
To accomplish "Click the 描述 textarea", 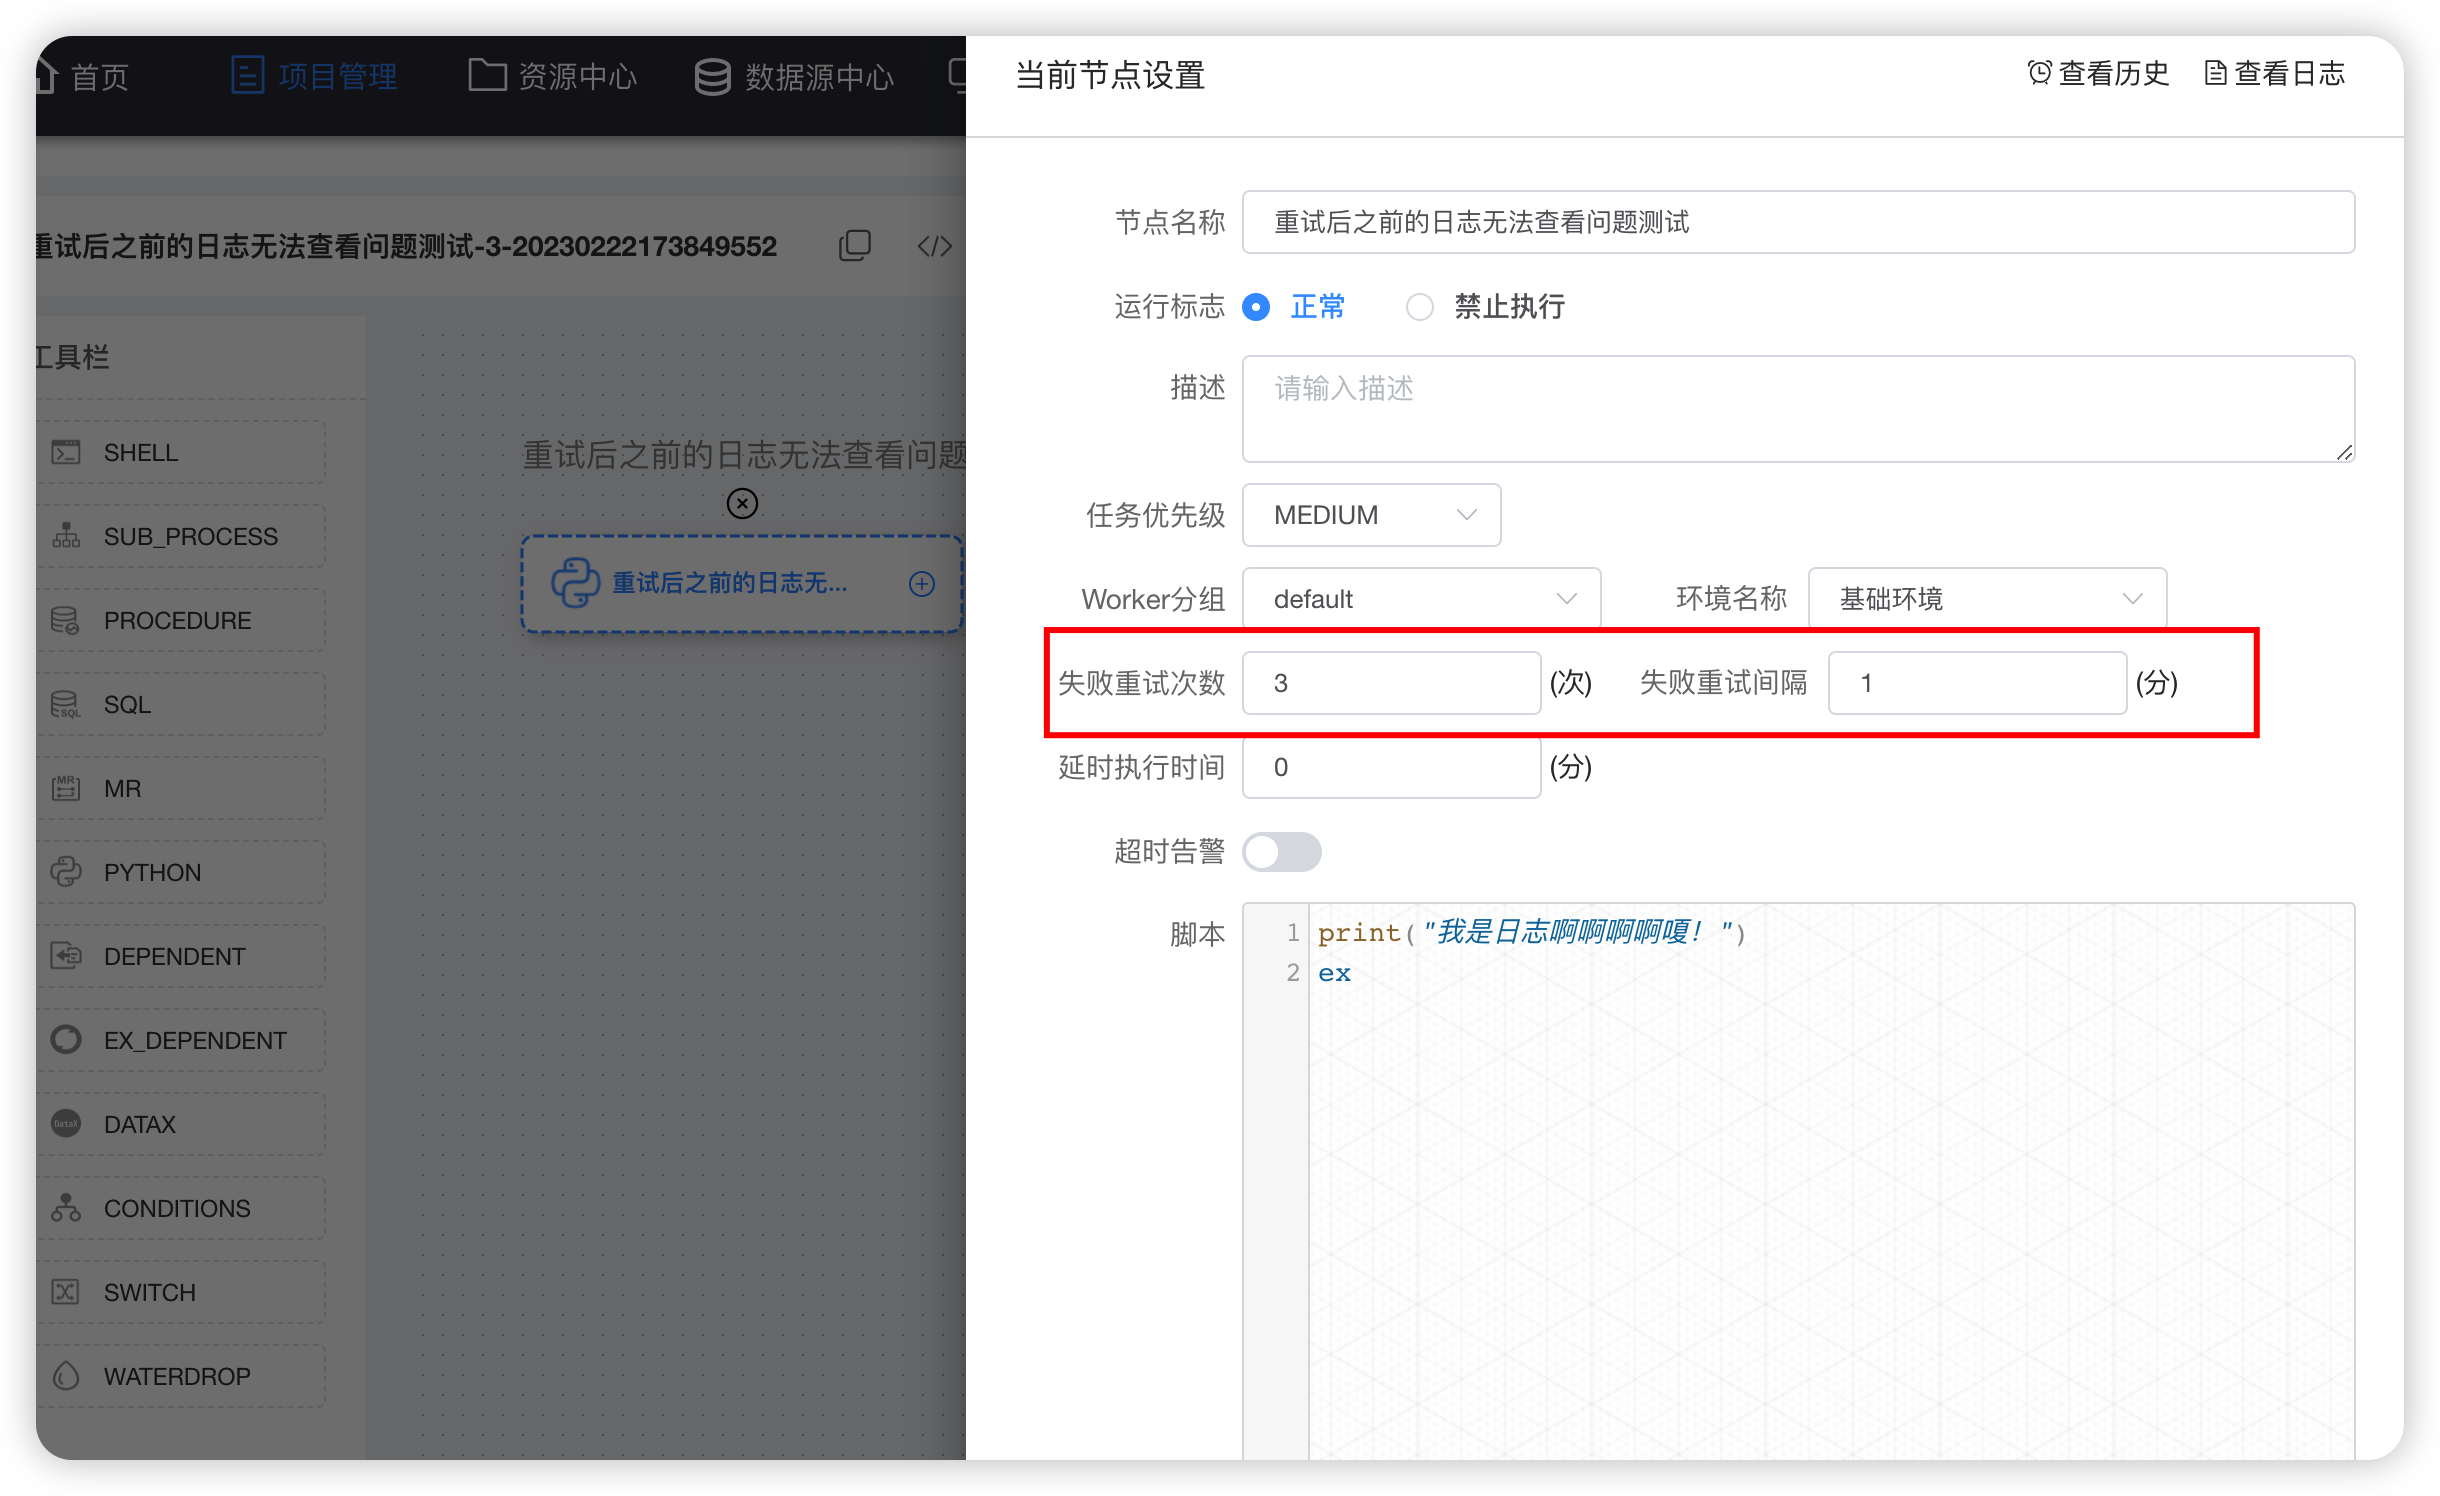I will tap(1798, 409).
